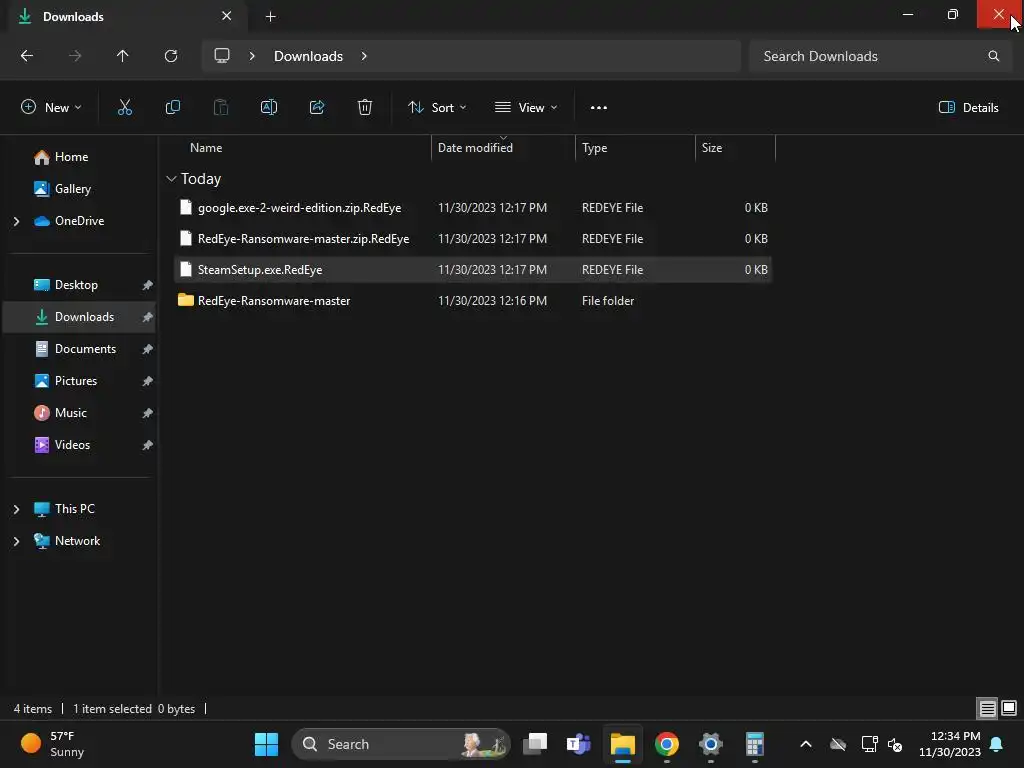Image resolution: width=1024 pixels, height=768 pixels.
Task: Click the Rename icon in toolbar
Action: (x=269, y=108)
